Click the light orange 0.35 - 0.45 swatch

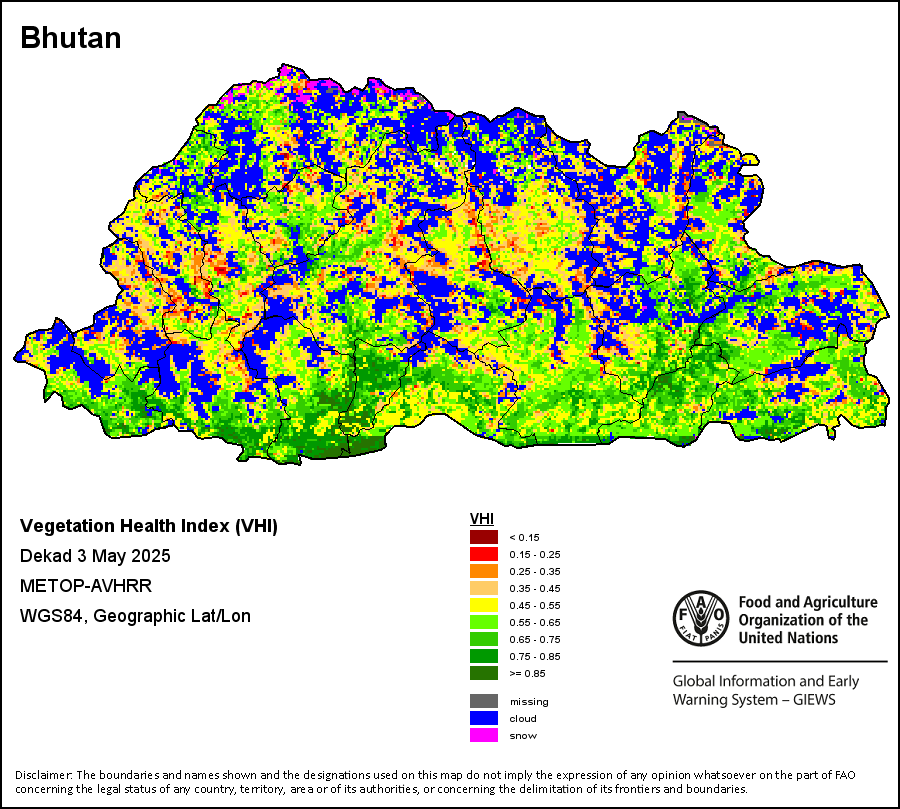pyautogui.click(x=484, y=589)
